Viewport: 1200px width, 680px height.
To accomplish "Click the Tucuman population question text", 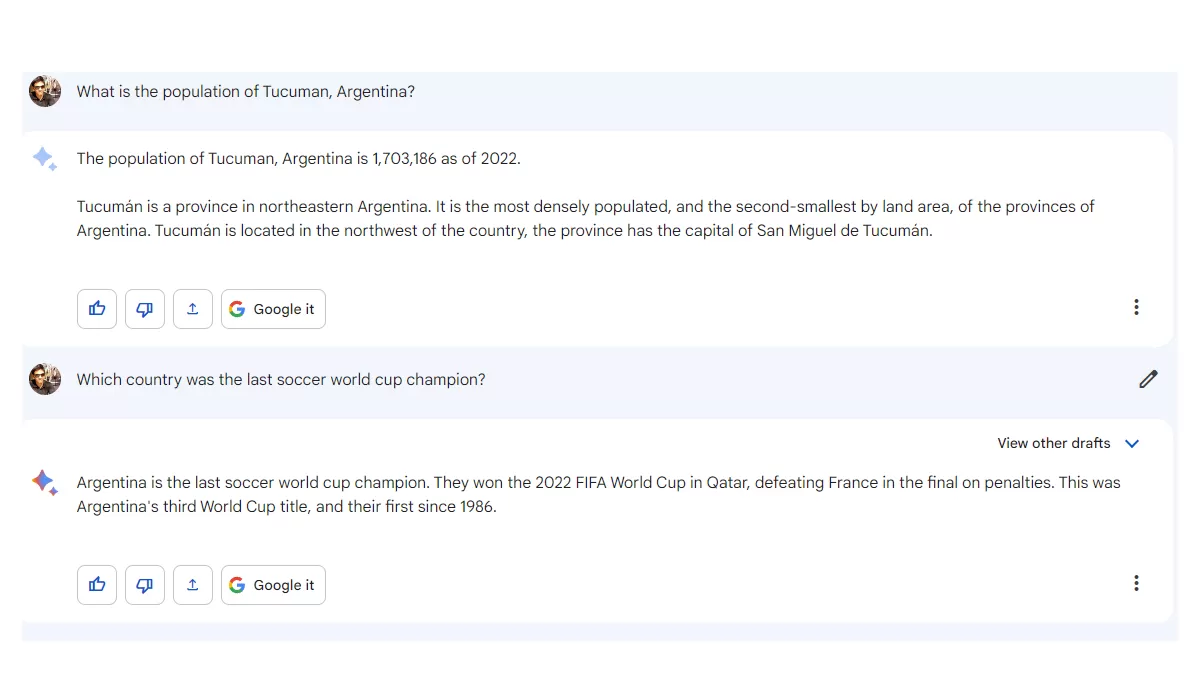I will pyautogui.click(x=246, y=92).
